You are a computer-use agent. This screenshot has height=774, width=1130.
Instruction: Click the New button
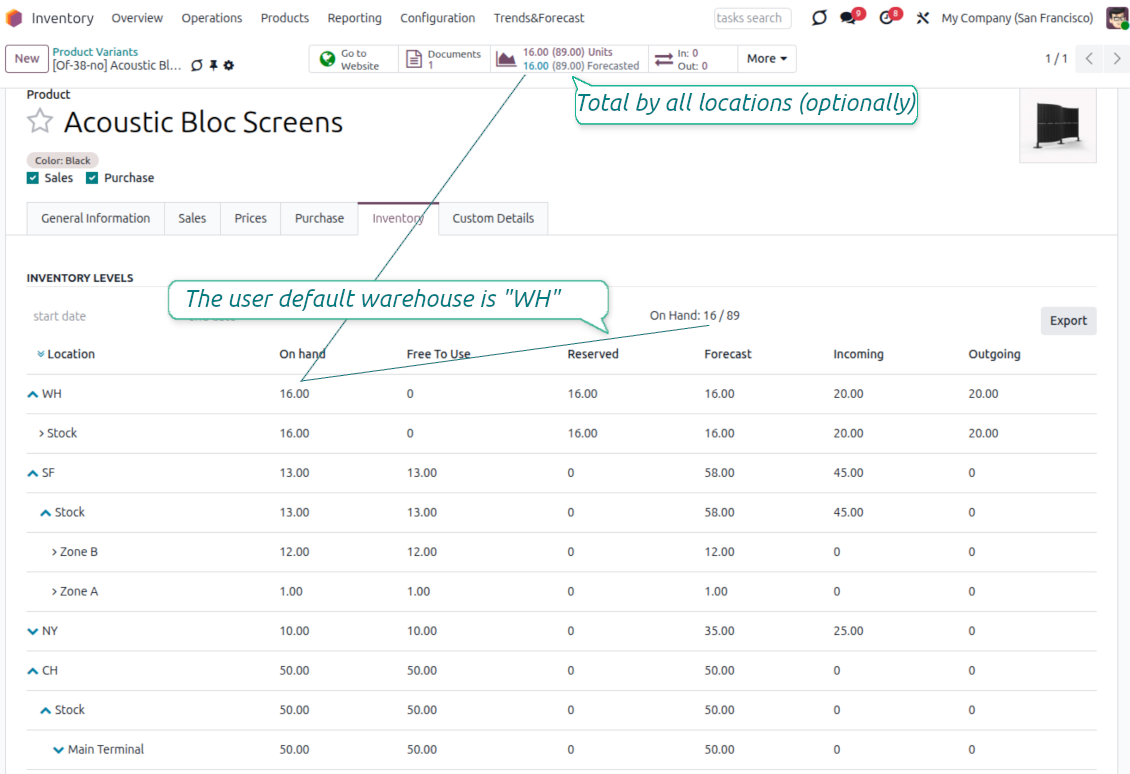(26, 59)
